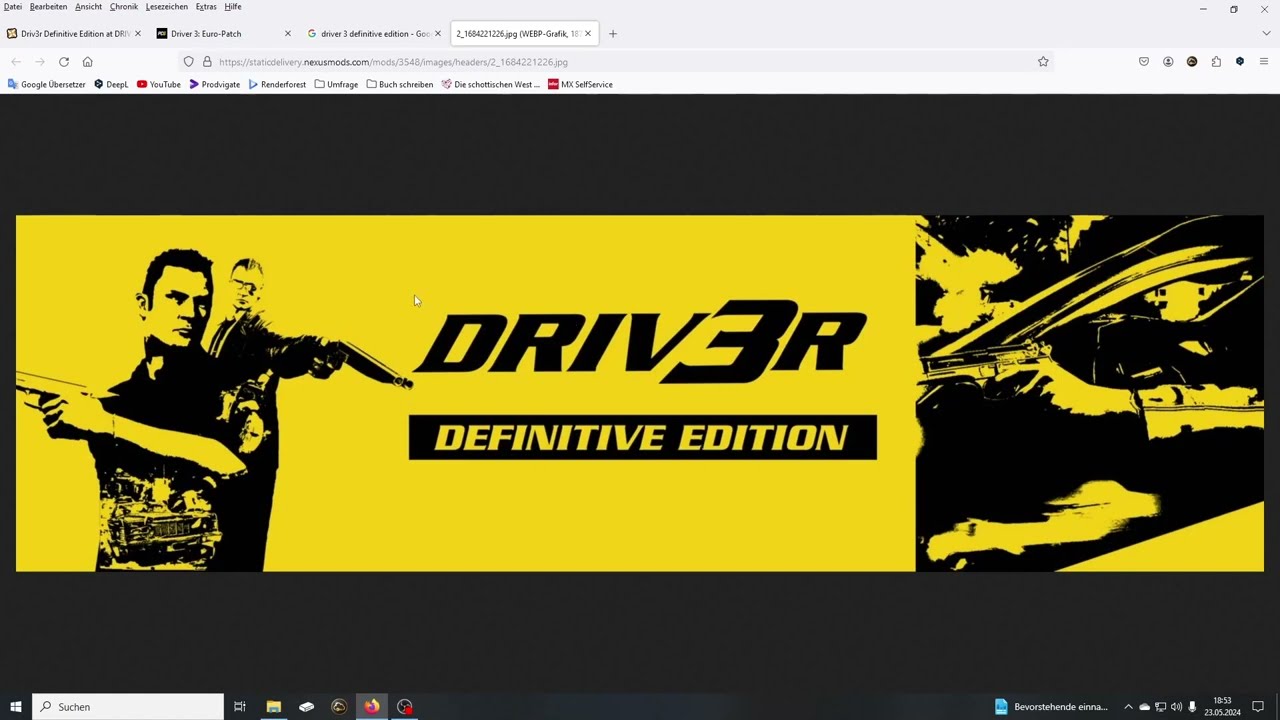Close the Google search tab
Image resolution: width=1280 pixels, height=720 pixels.
pos(438,34)
